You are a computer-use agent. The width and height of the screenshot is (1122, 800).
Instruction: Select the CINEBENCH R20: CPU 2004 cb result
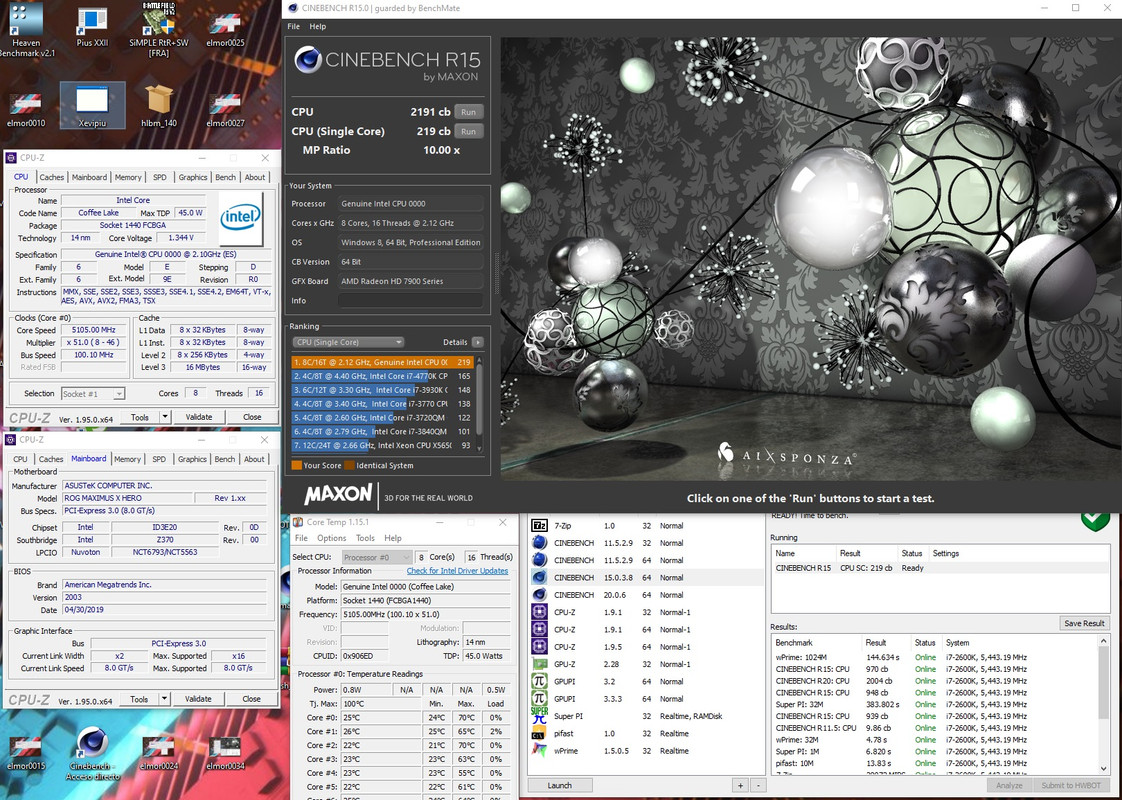tap(935, 681)
